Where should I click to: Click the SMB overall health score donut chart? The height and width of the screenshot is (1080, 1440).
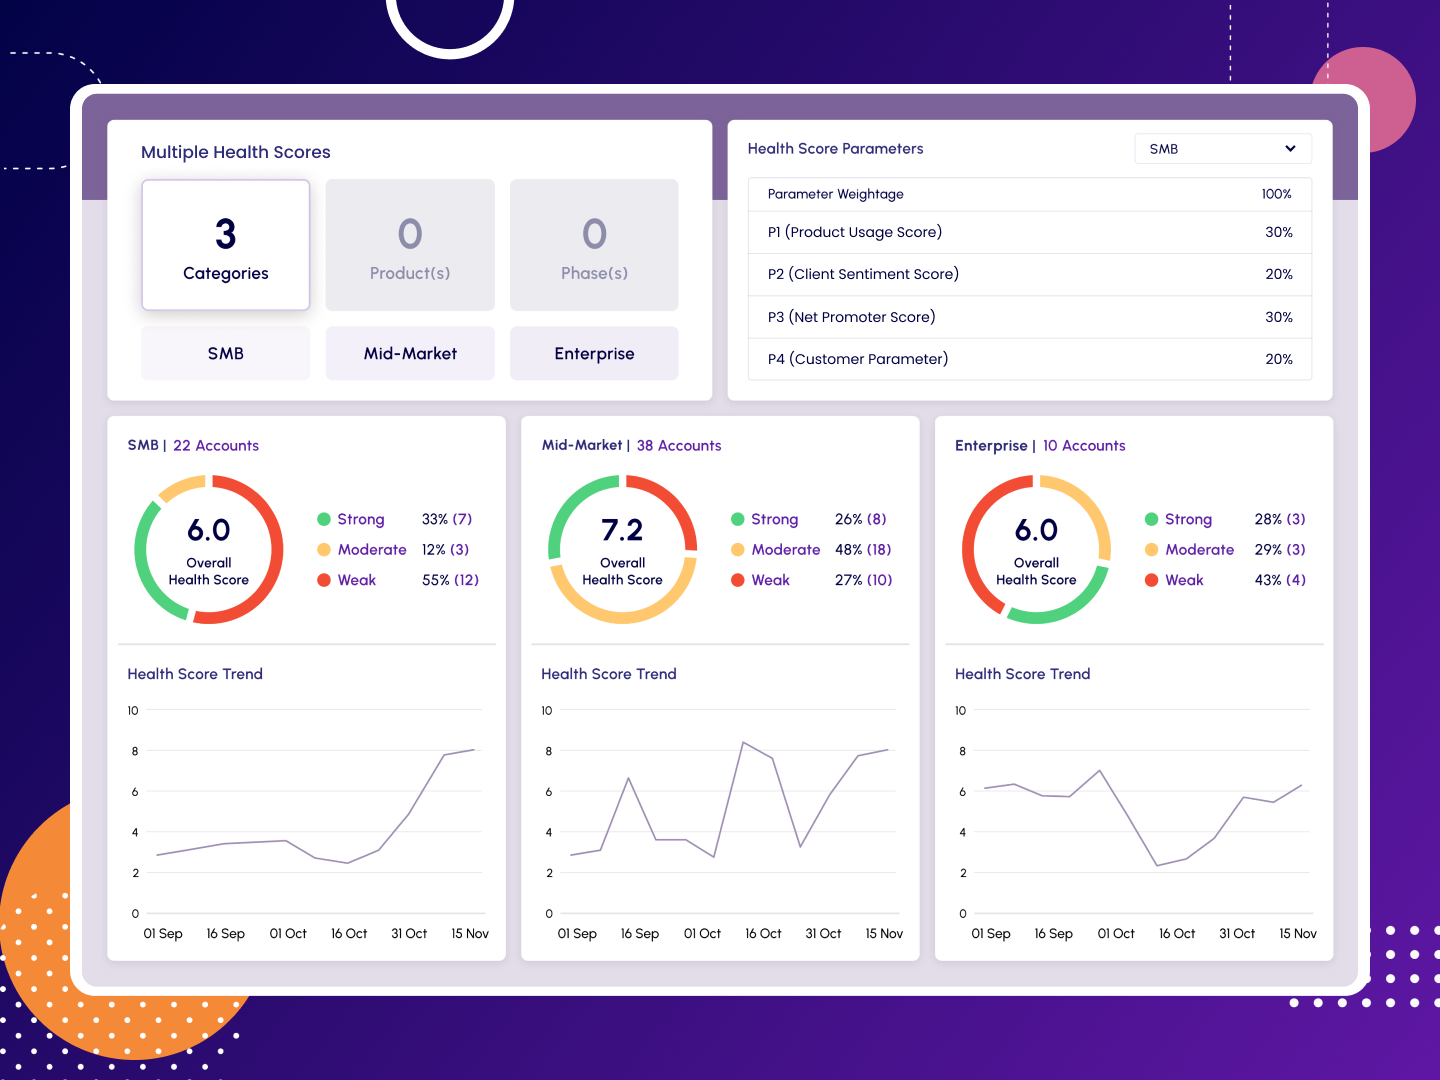pos(208,549)
